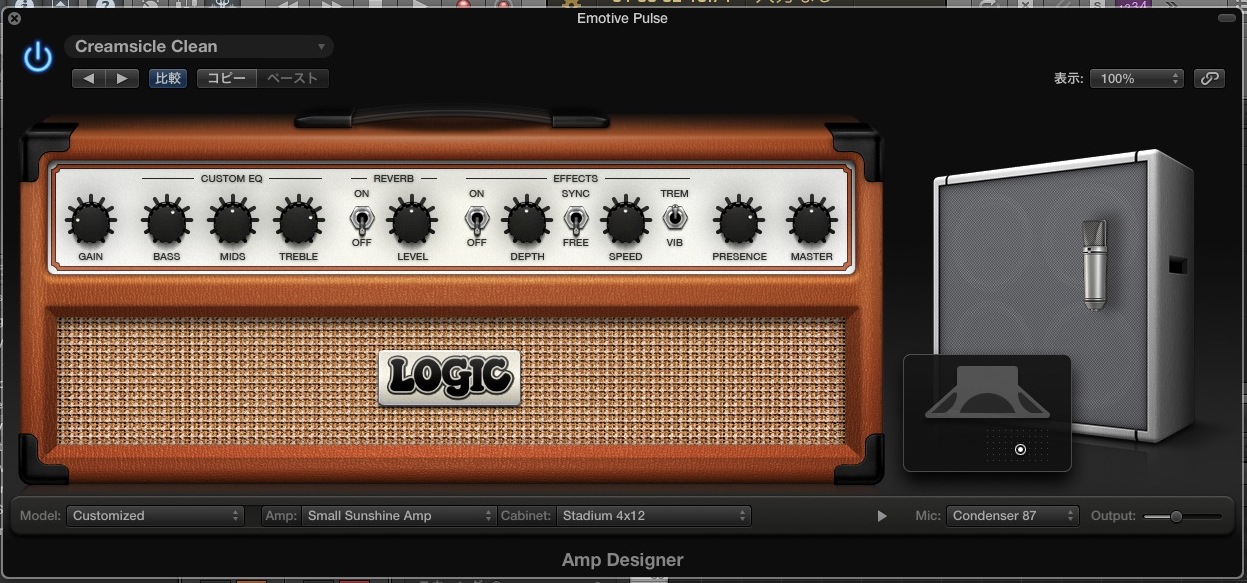Screen dimensions: 1247x583
Task: Toggle the EFFECTS on/off switch
Action: (x=476, y=218)
